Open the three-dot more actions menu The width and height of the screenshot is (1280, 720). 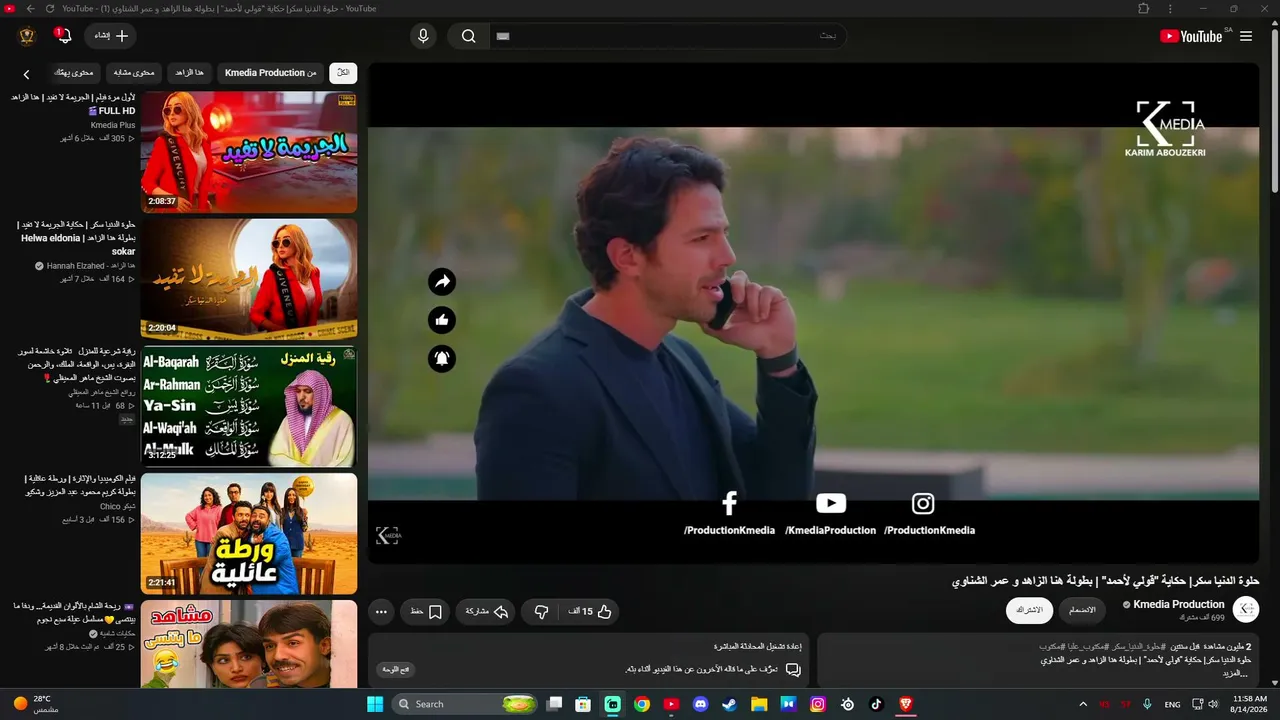tap(381, 611)
